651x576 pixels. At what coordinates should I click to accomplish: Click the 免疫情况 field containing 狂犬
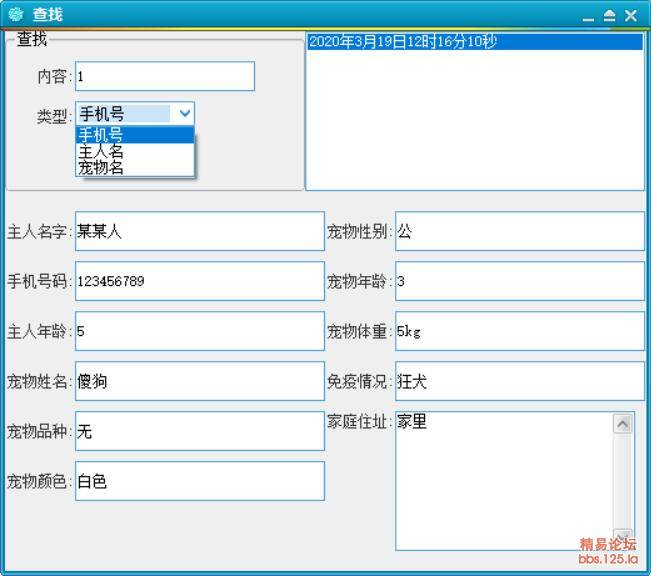pos(520,381)
